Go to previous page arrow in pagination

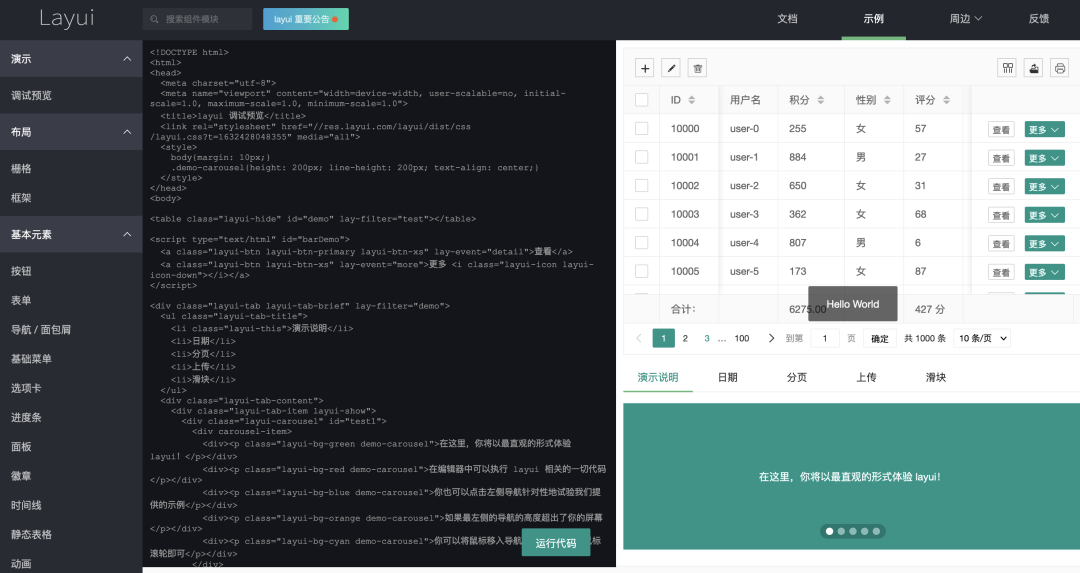638,338
